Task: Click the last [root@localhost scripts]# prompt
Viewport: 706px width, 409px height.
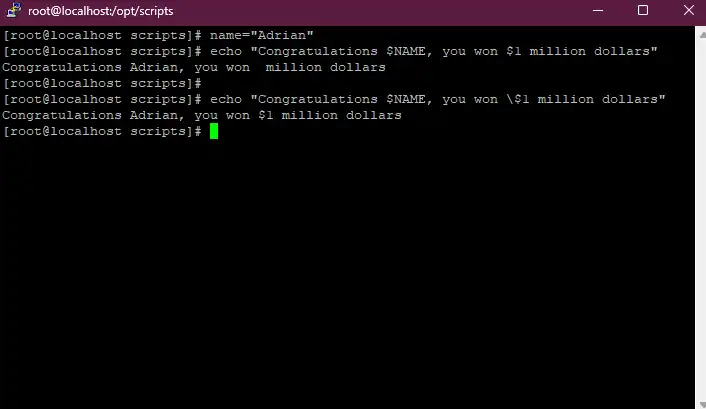Action: point(102,132)
